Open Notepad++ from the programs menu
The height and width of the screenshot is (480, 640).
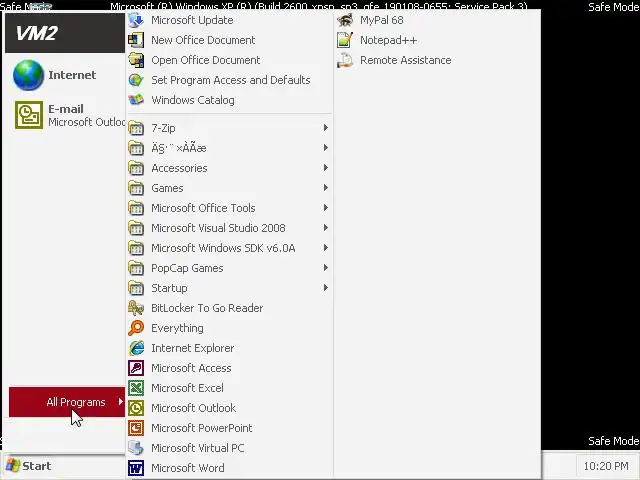(438, 40)
